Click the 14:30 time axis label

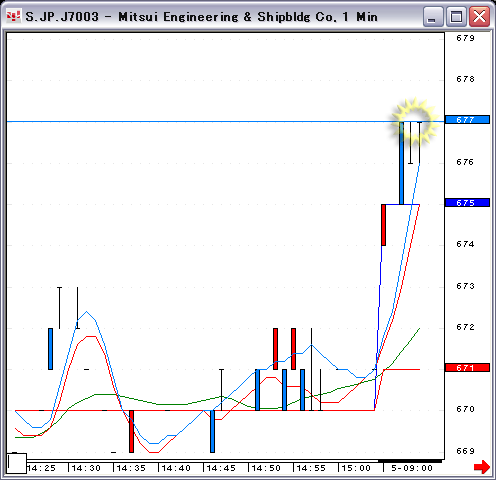pos(86,468)
